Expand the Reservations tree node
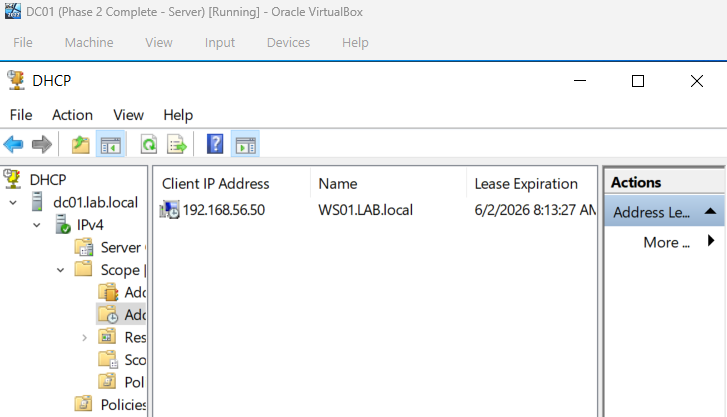 (x=84, y=338)
